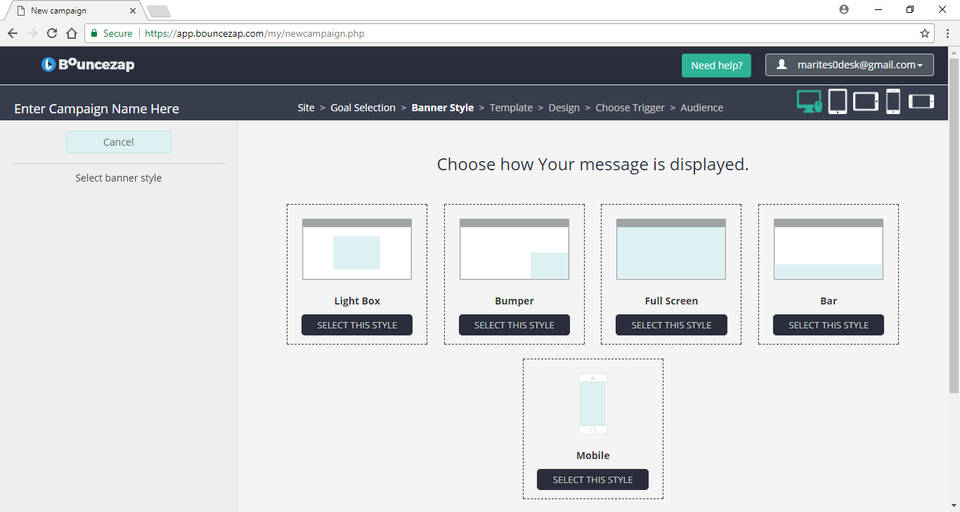Go to Site breadcrumb step
The image size is (960, 512).
coord(306,108)
